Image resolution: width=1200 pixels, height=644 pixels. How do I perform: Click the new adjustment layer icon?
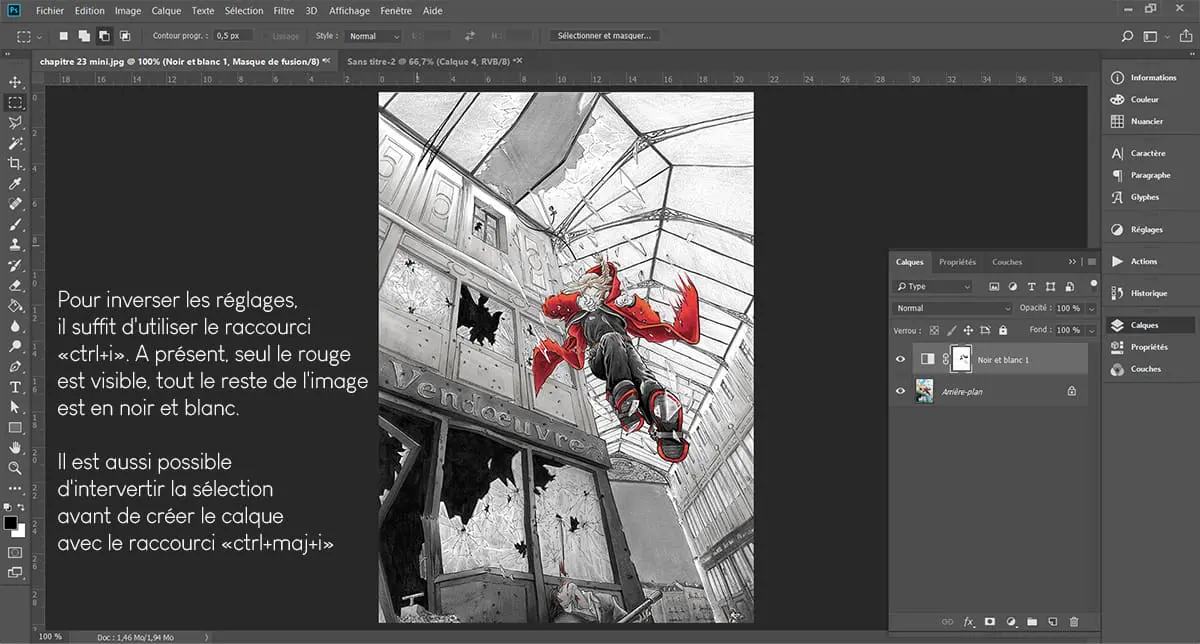pos(1011,621)
